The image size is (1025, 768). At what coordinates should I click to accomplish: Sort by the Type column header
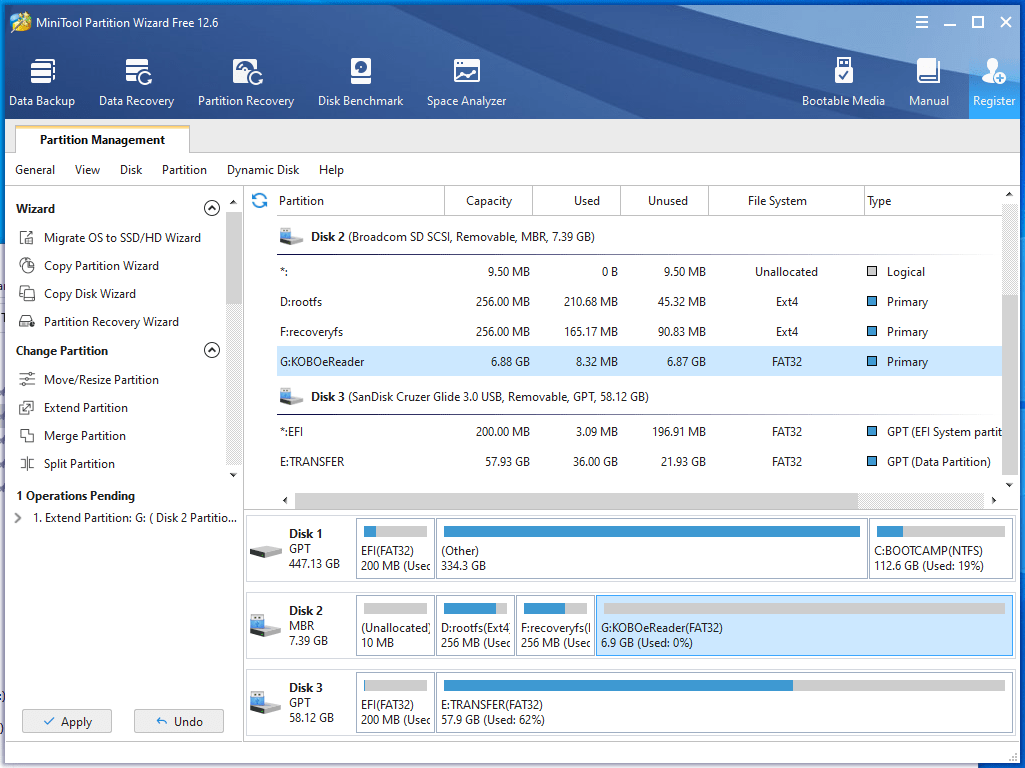[x=933, y=201]
